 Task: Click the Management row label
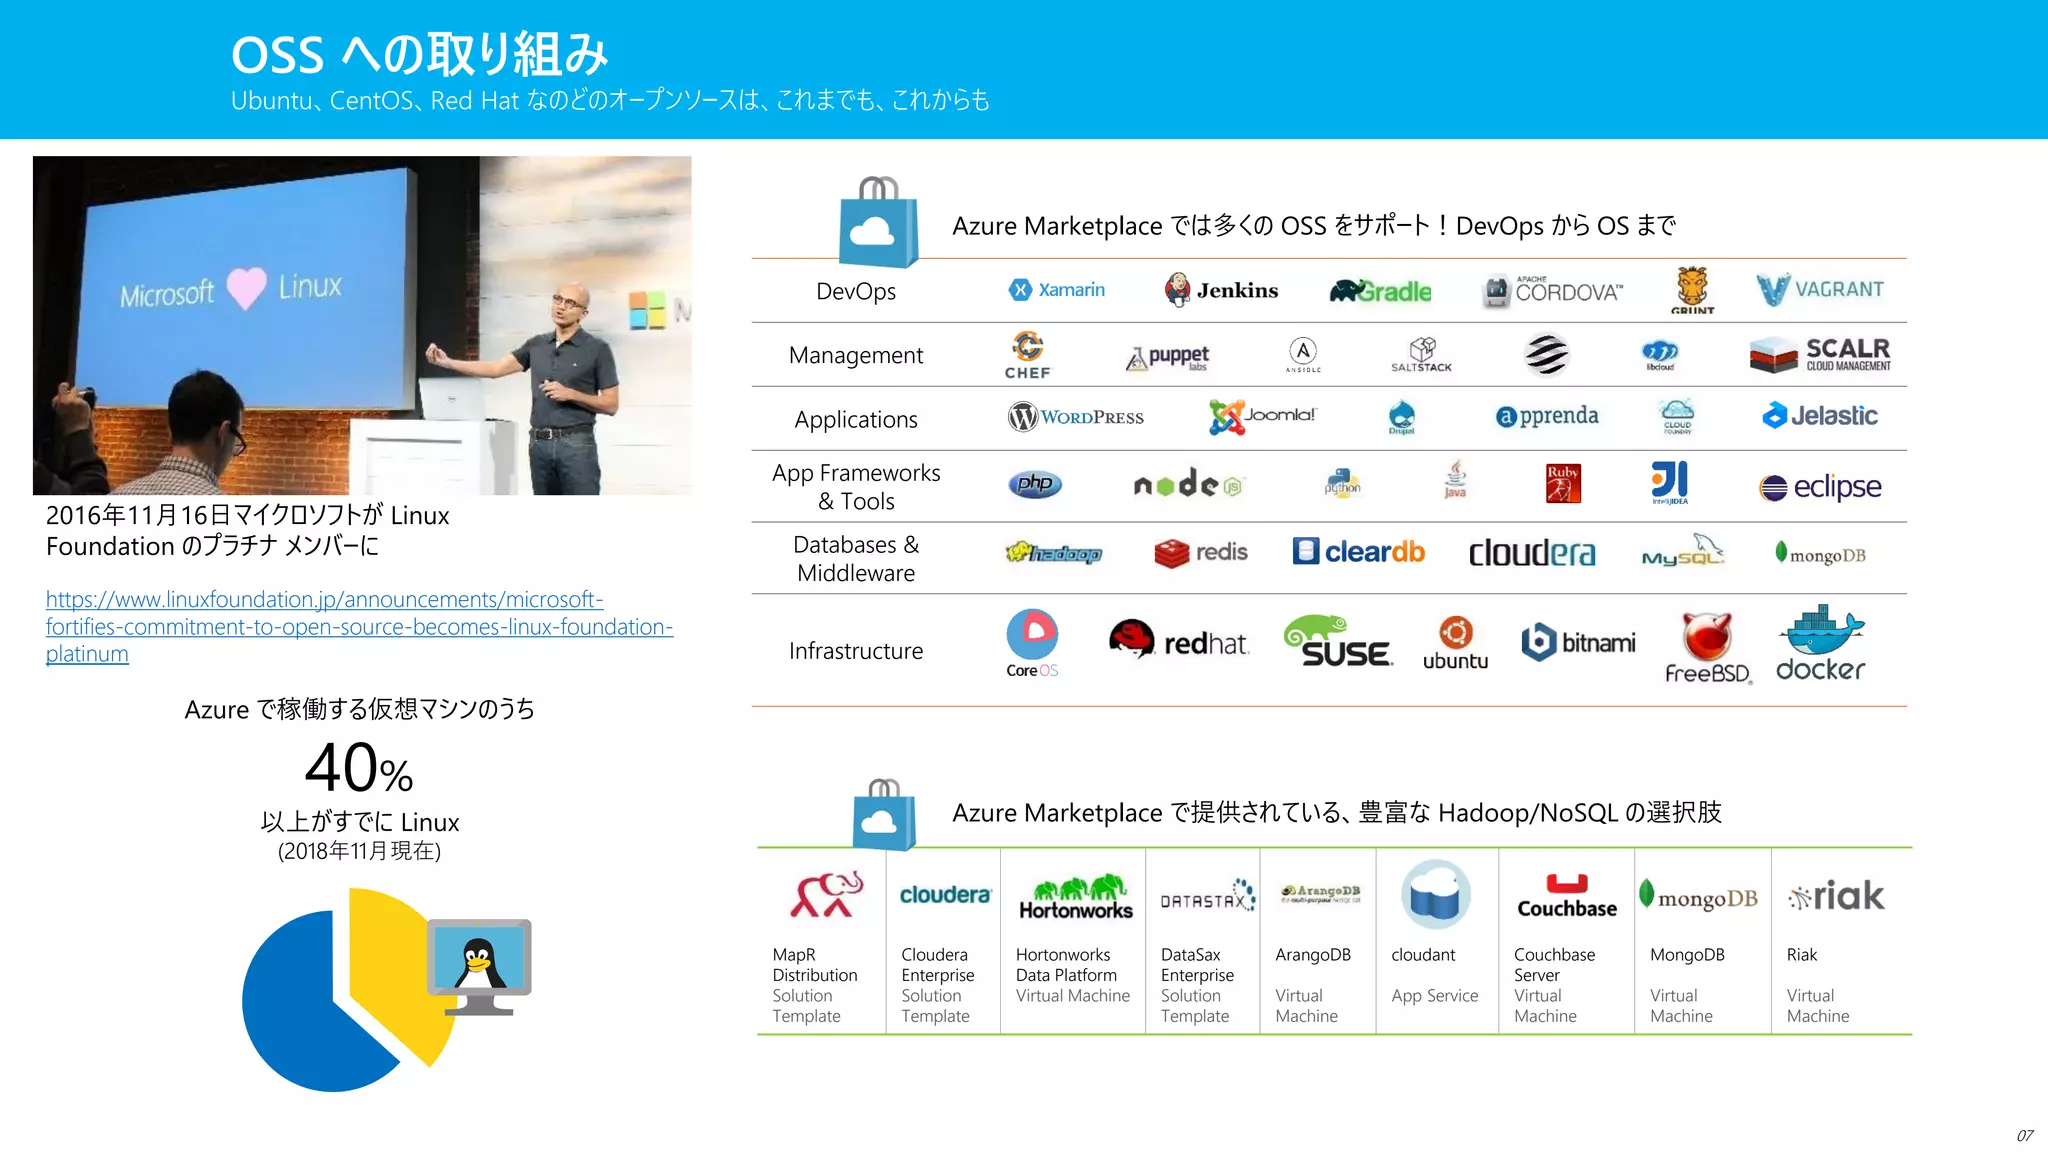pos(856,355)
